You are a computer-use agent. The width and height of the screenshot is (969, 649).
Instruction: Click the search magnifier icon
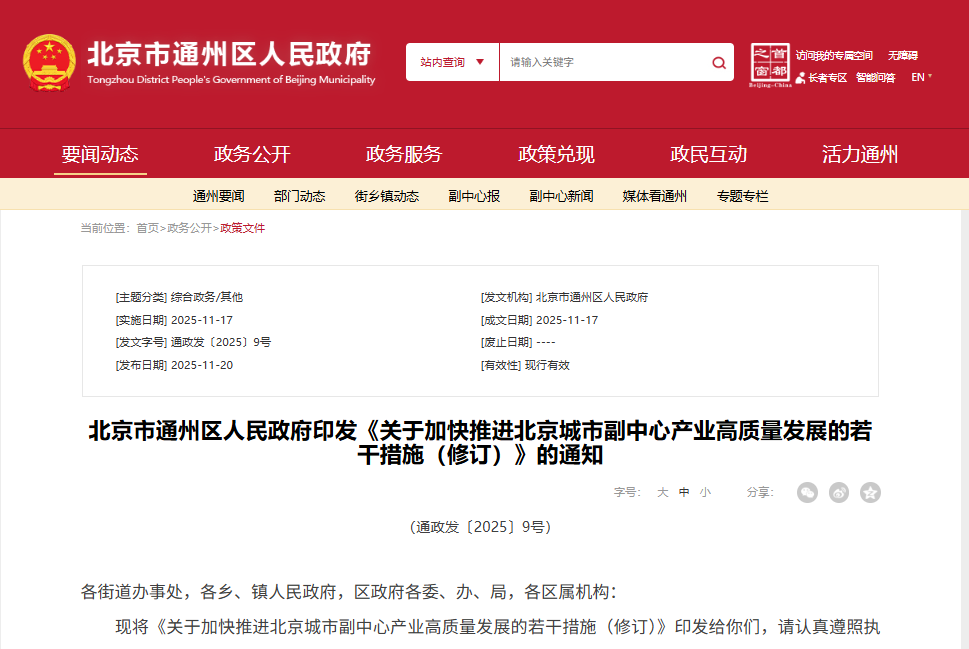(x=718, y=61)
